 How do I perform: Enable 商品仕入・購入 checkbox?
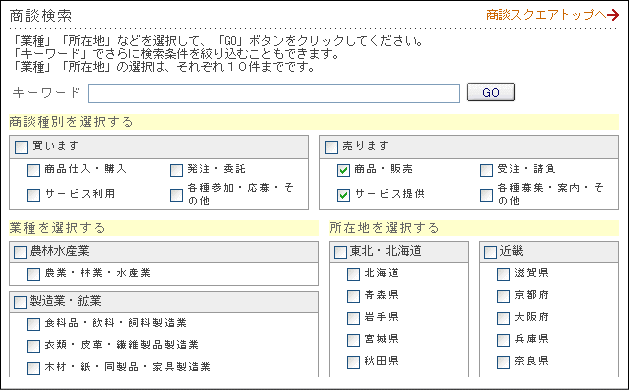(x=33, y=170)
